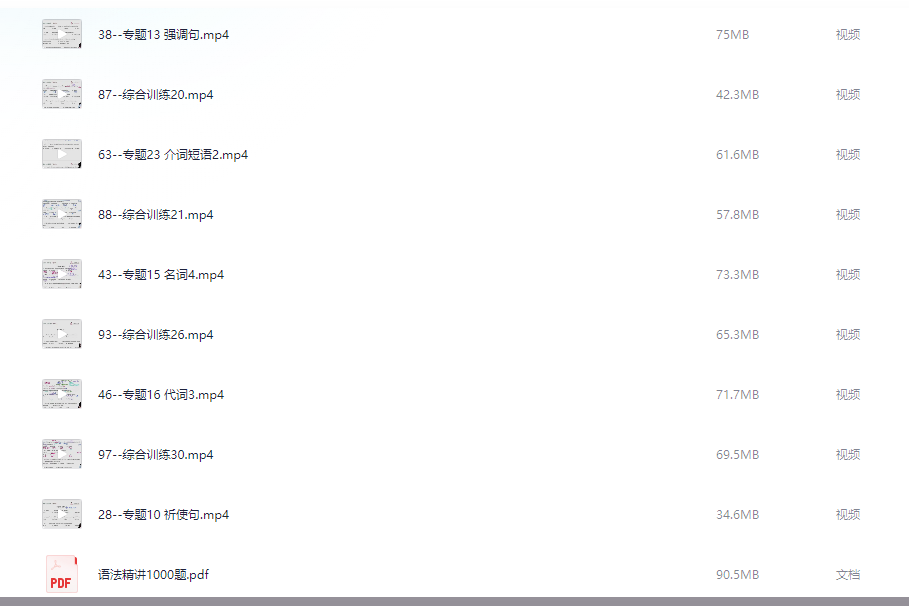Image resolution: width=909 pixels, height=606 pixels.
Task: Click file name 43--专题15 名词4.mp4
Action: point(161,275)
